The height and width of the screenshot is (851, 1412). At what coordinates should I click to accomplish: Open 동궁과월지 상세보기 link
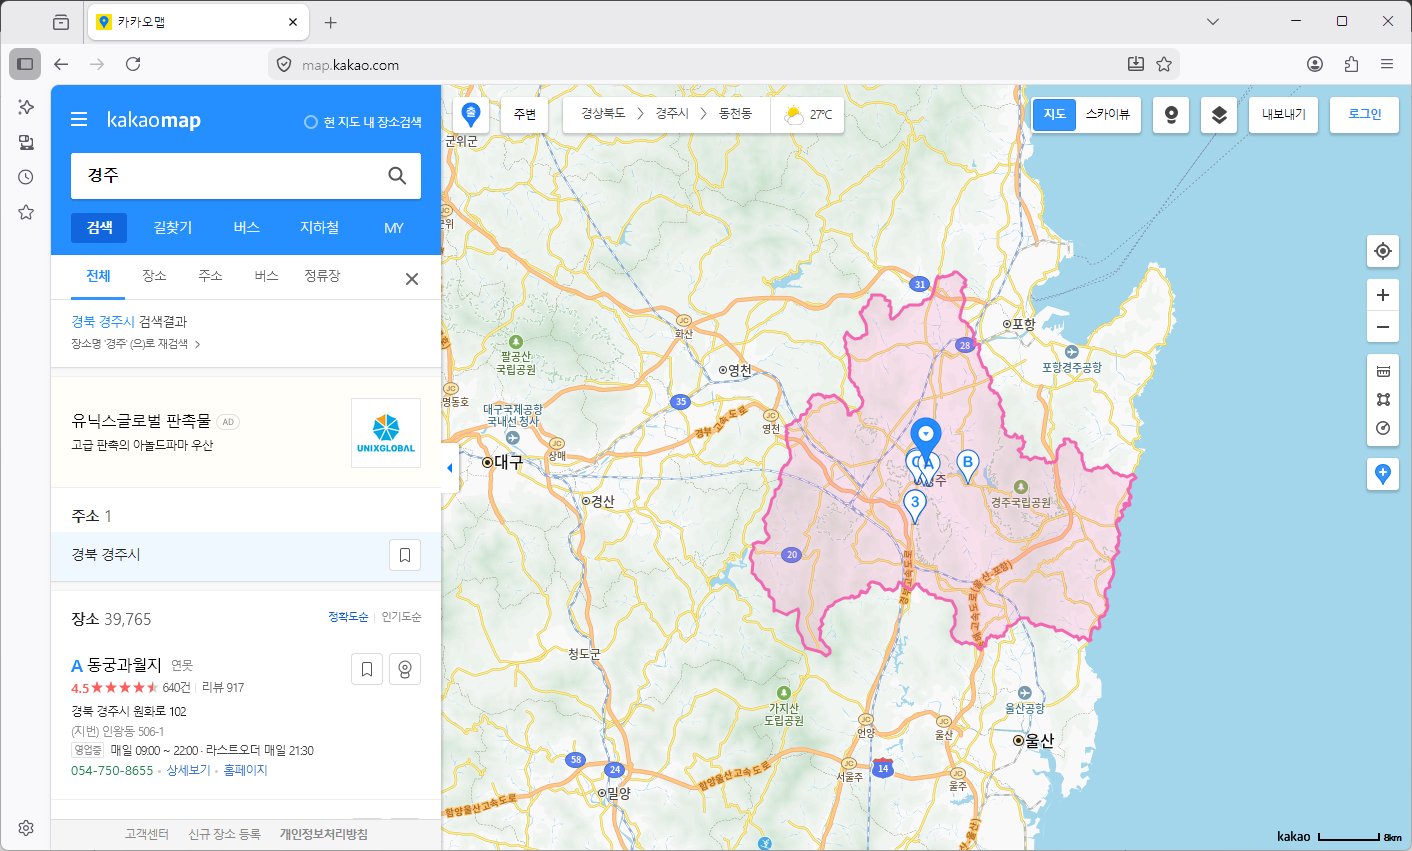click(x=188, y=771)
